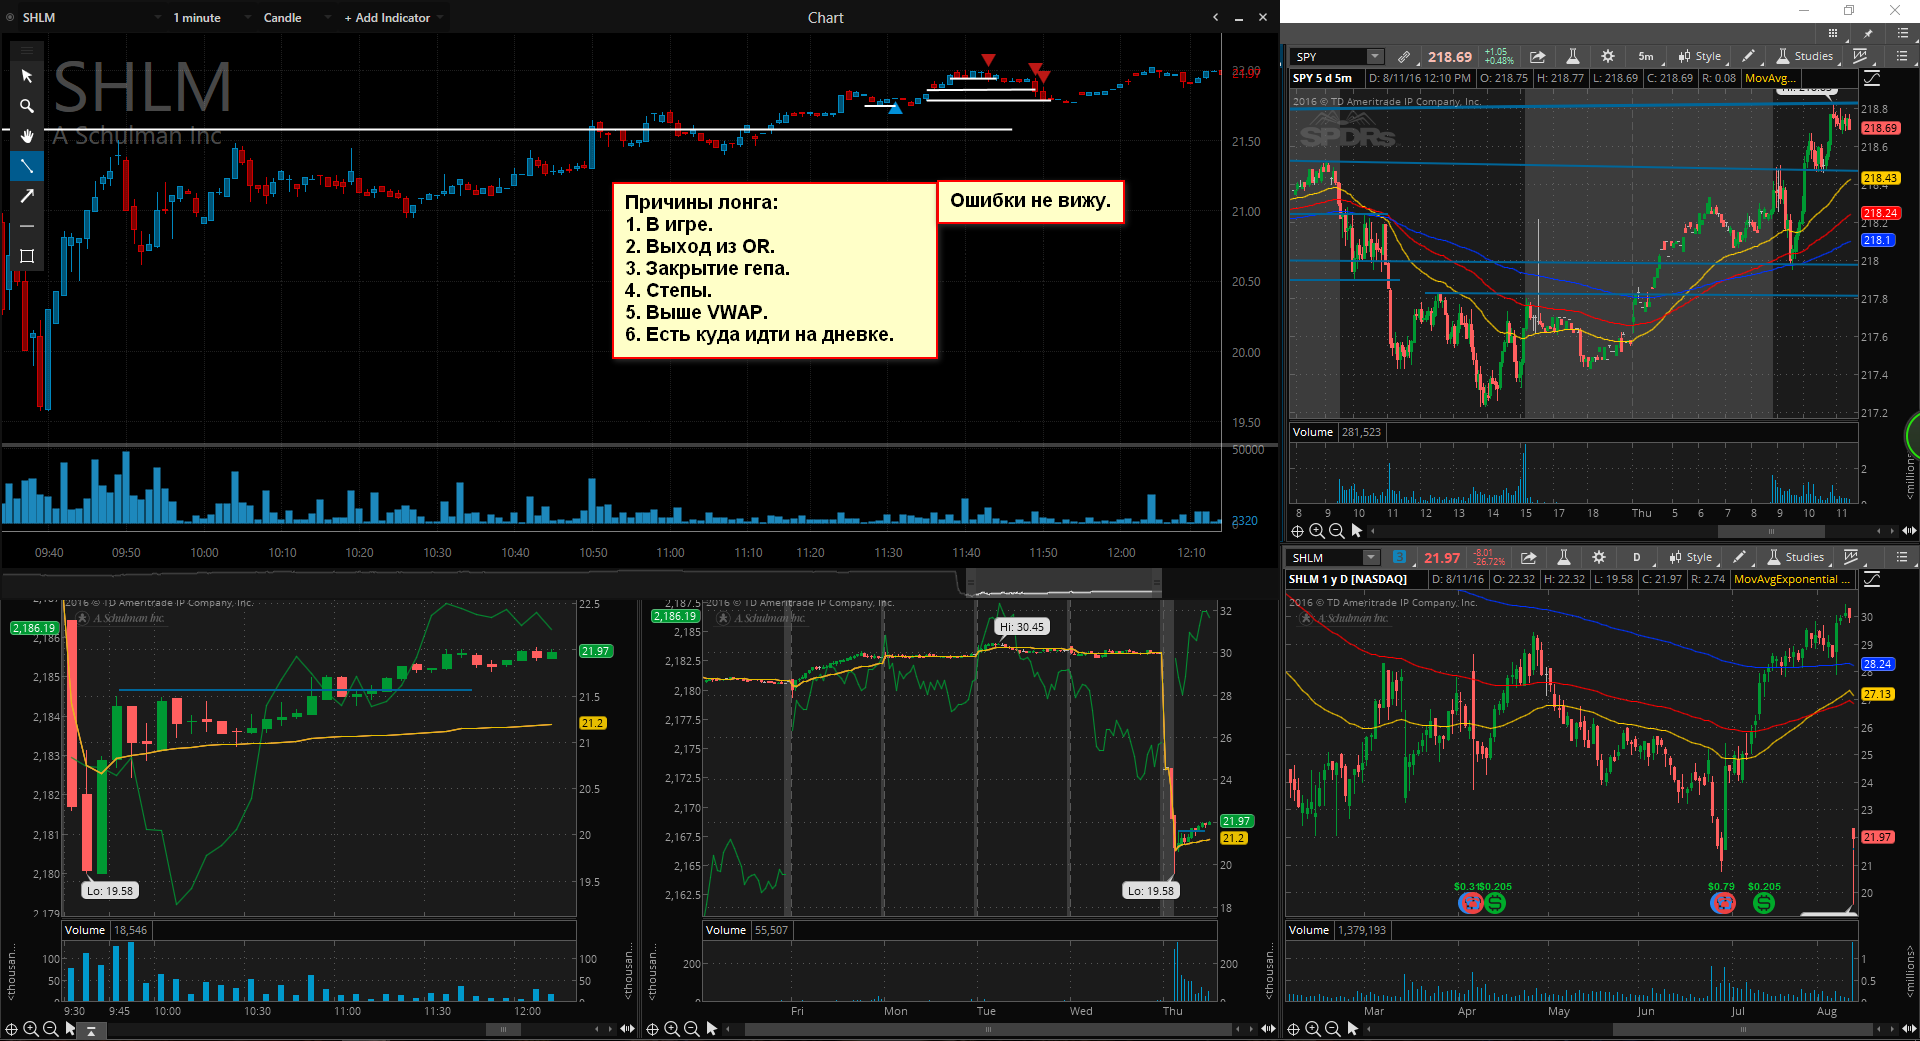Open the Style menu in SPY toolbar
This screenshot has height=1041, width=1920.
tap(1700, 56)
